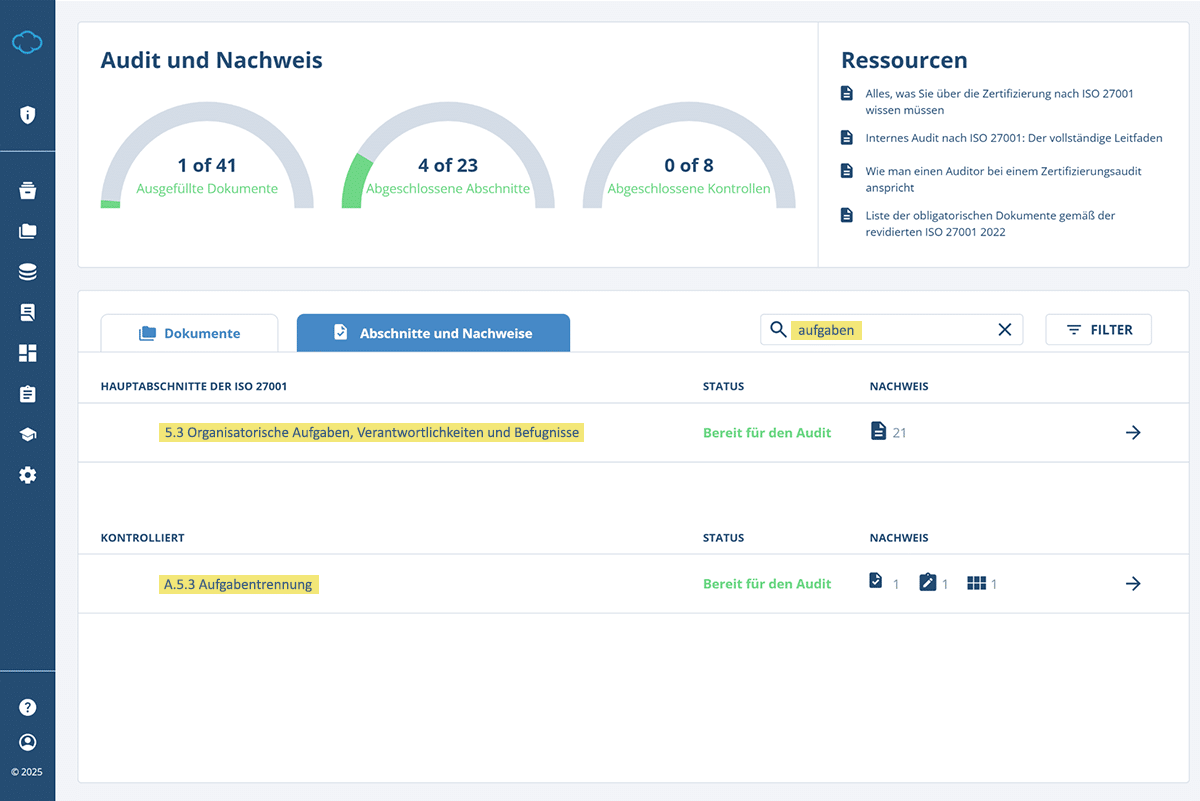Open the shield security icon in sidebar
Image resolution: width=1200 pixels, height=801 pixels.
point(27,114)
